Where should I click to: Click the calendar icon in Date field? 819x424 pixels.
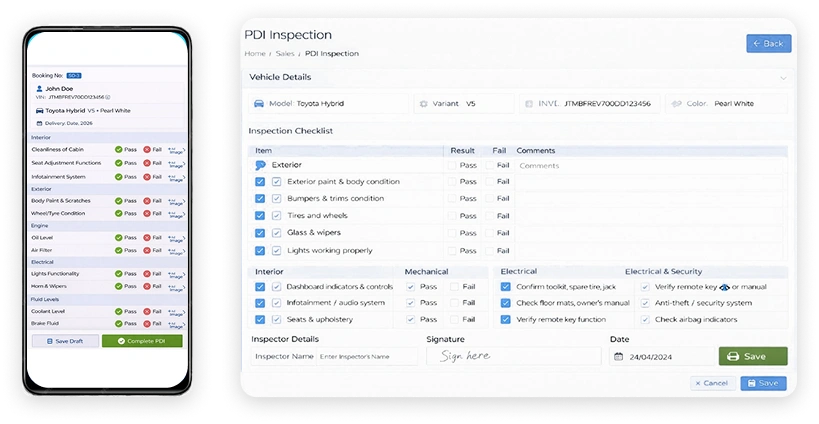tap(618, 357)
